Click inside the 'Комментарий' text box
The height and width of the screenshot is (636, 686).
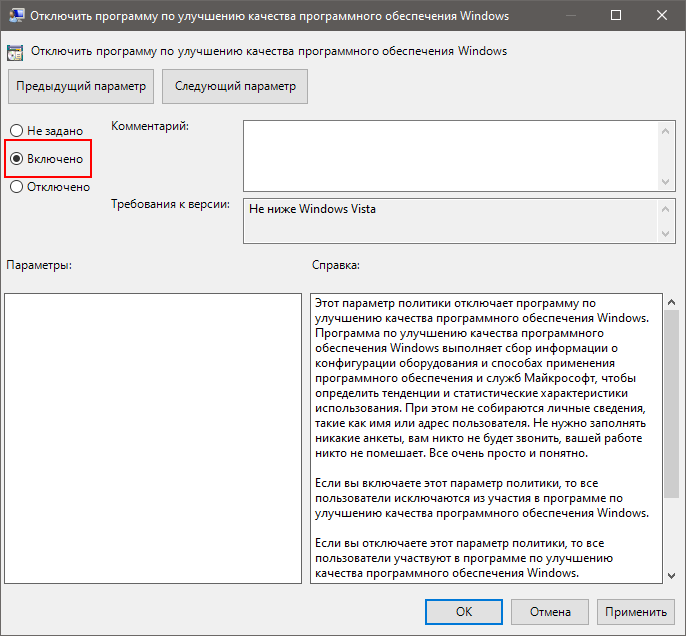pos(450,154)
